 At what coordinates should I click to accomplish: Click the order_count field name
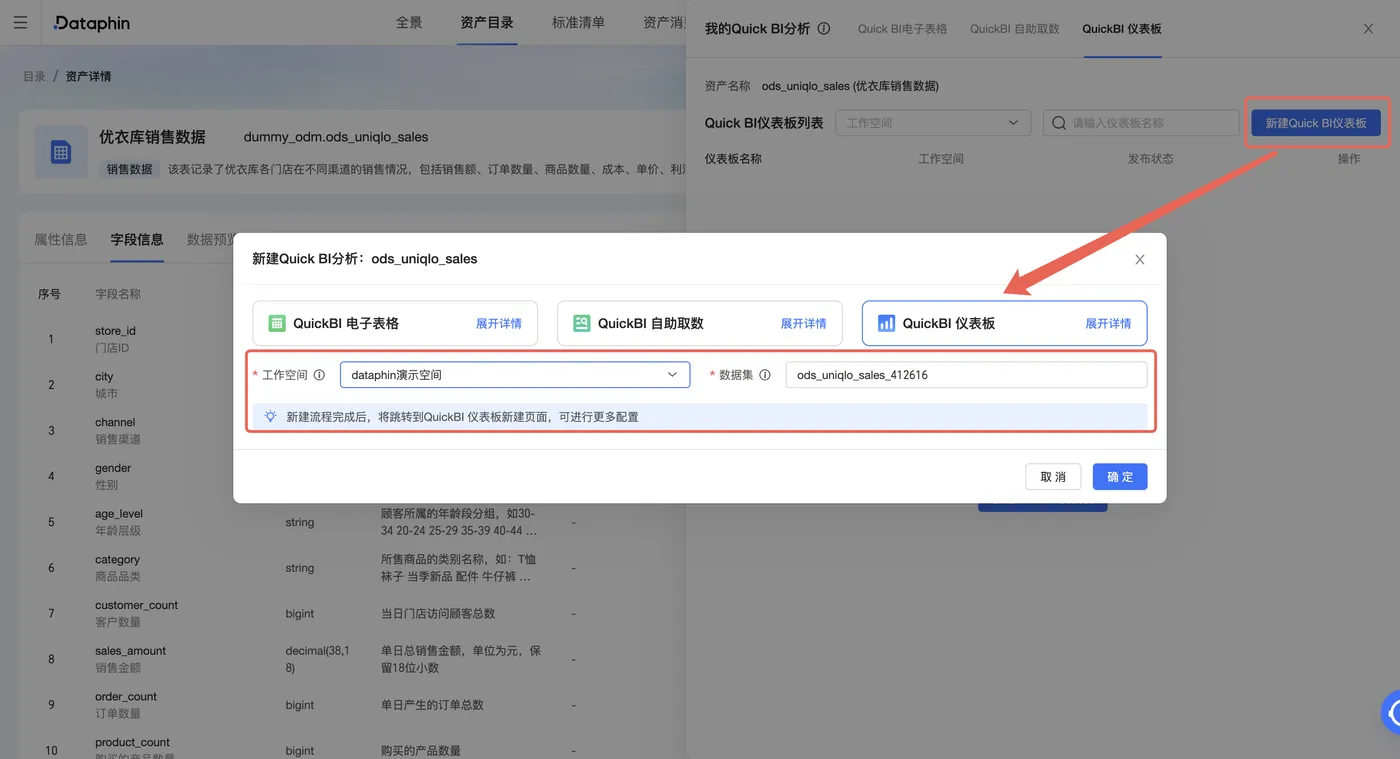point(126,696)
